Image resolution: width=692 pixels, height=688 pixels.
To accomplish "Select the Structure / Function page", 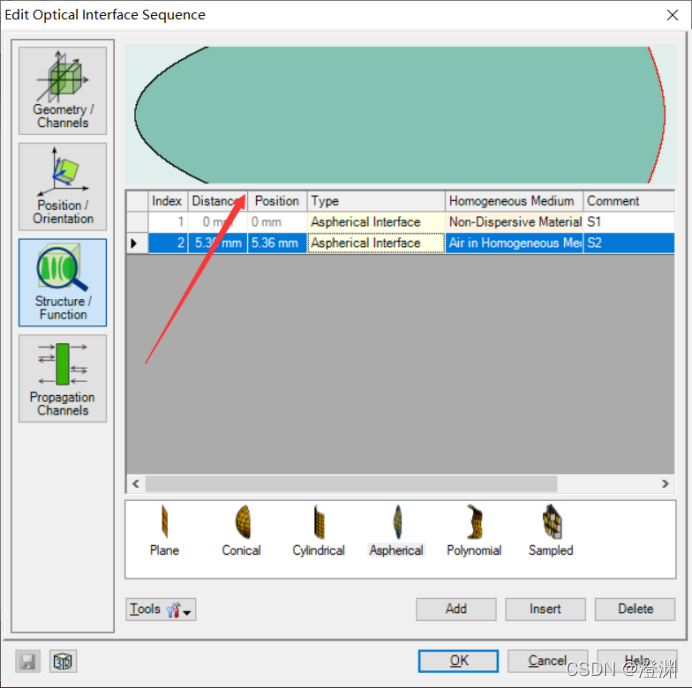I will coord(63,282).
